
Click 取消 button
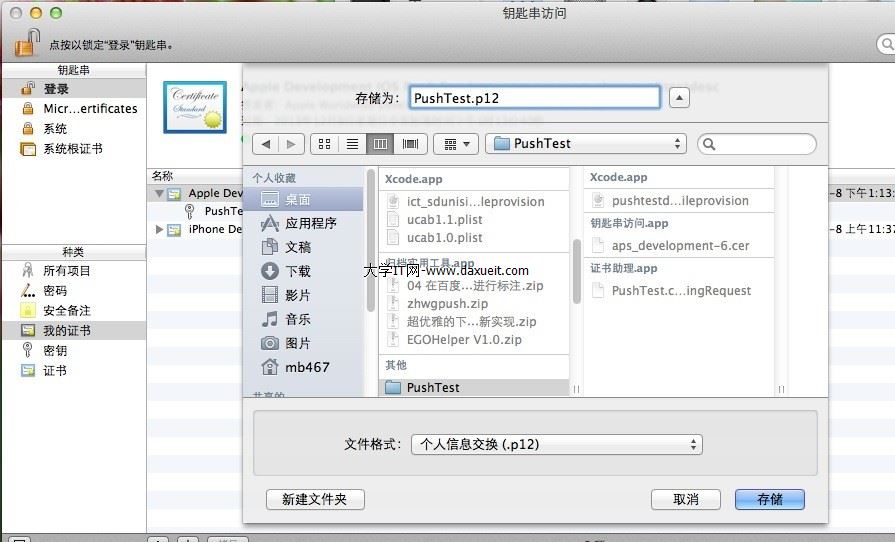[x=686, y=499]
